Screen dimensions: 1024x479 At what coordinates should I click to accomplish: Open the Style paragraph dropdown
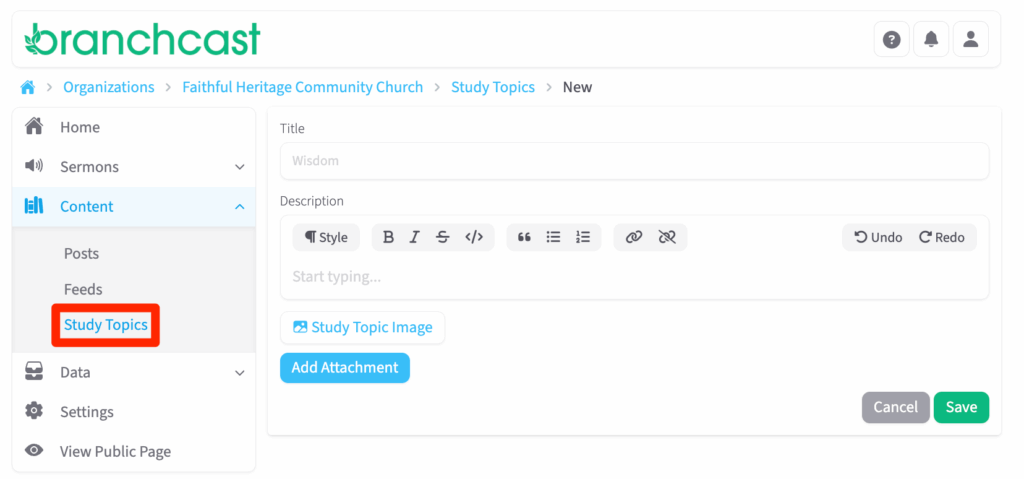tap(326, 237)
